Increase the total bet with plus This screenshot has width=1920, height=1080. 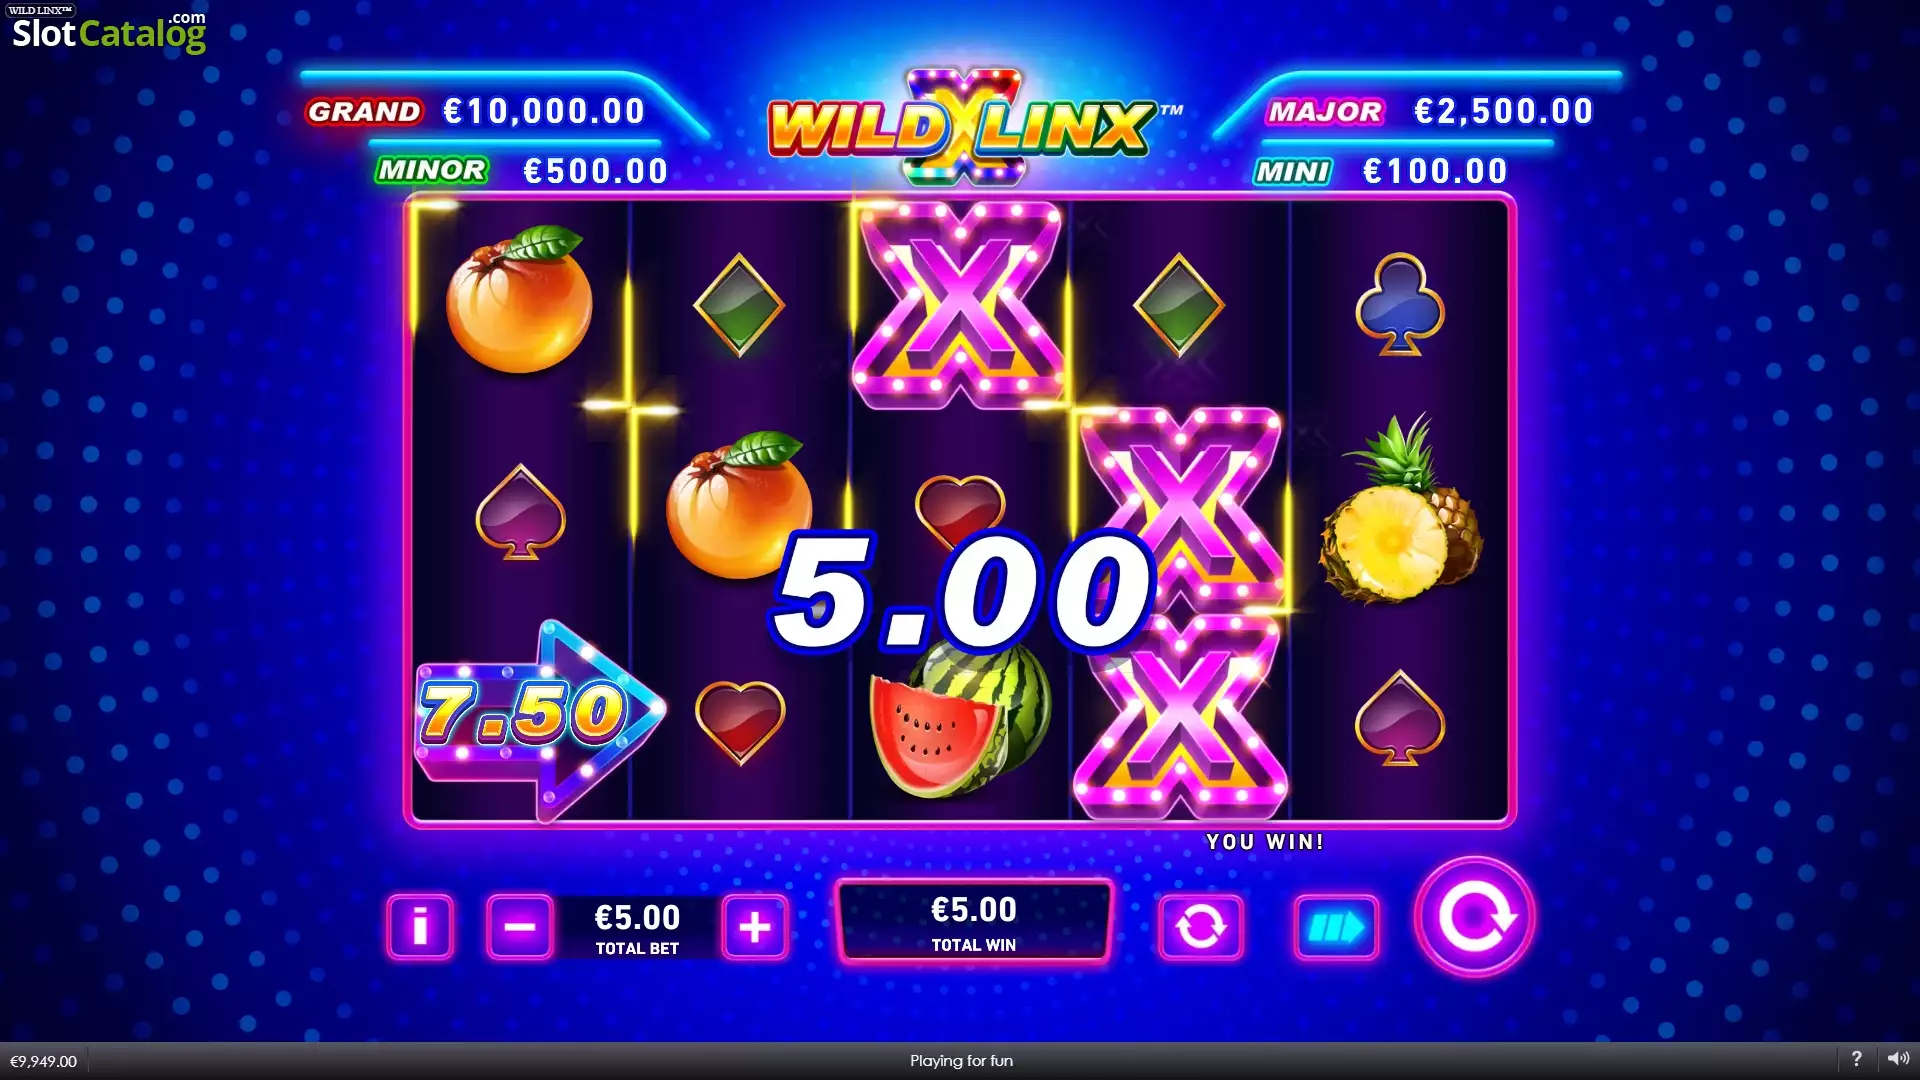[x=755, y=927]
